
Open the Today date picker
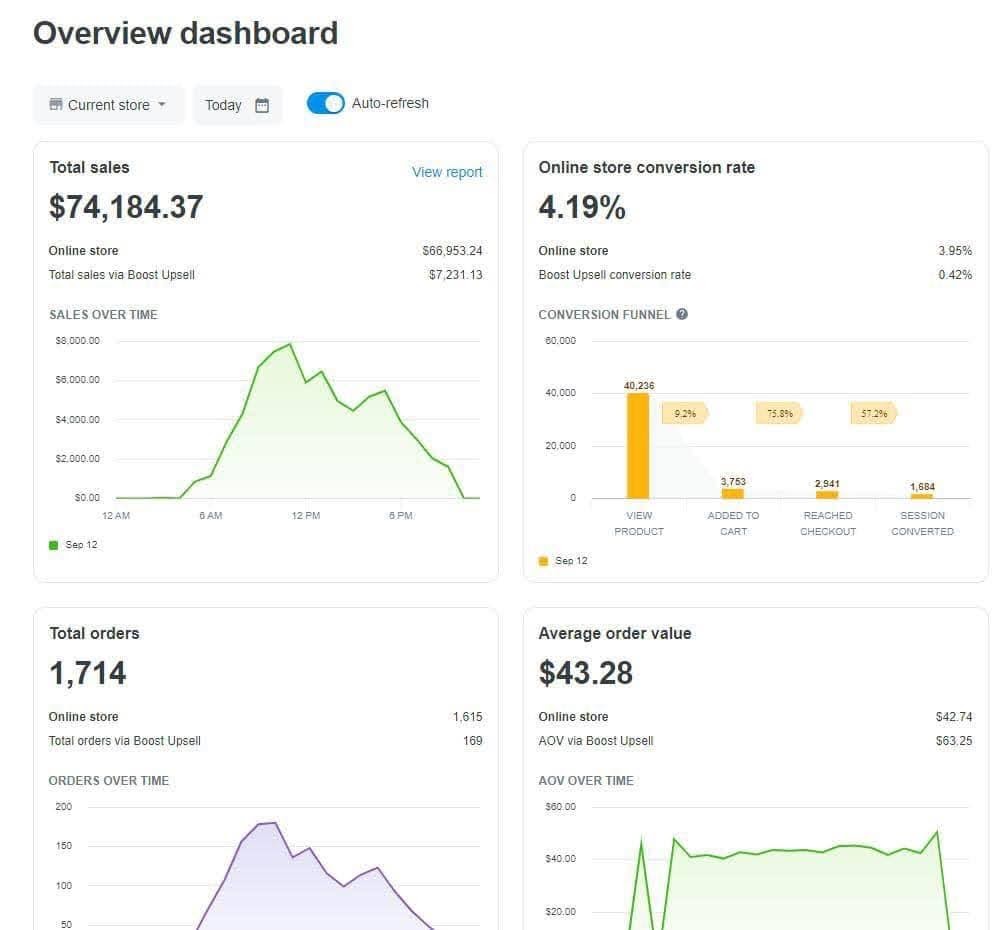pos(237,105)
